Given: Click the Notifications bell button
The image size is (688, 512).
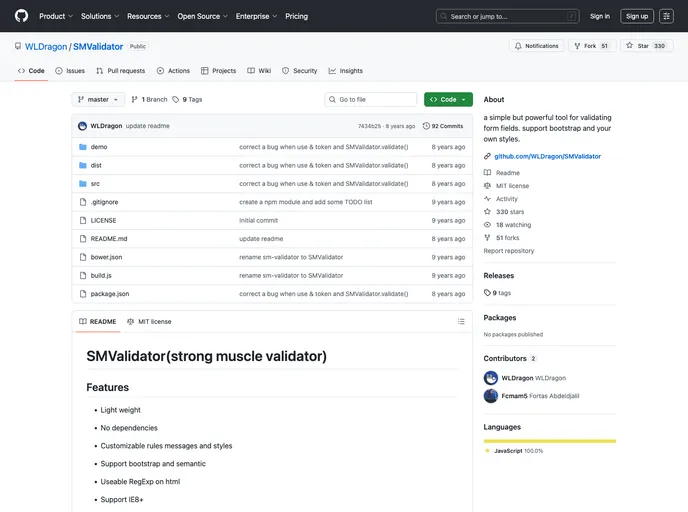Looking at the screenshot, I should point(536,46).
